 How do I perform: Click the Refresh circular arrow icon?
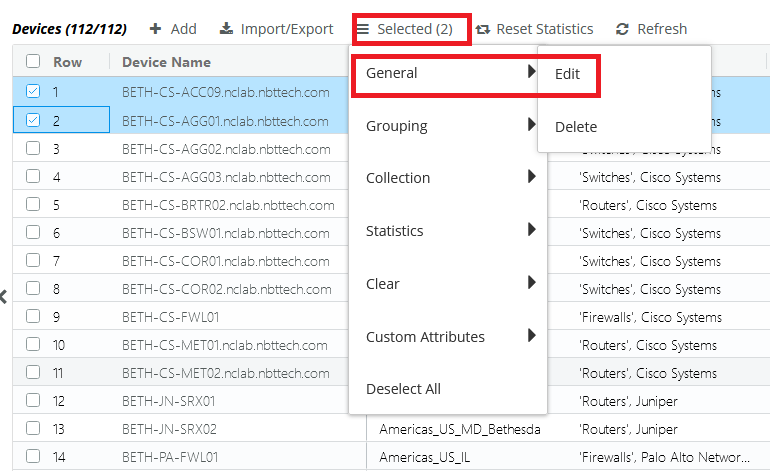pos(623,29)
